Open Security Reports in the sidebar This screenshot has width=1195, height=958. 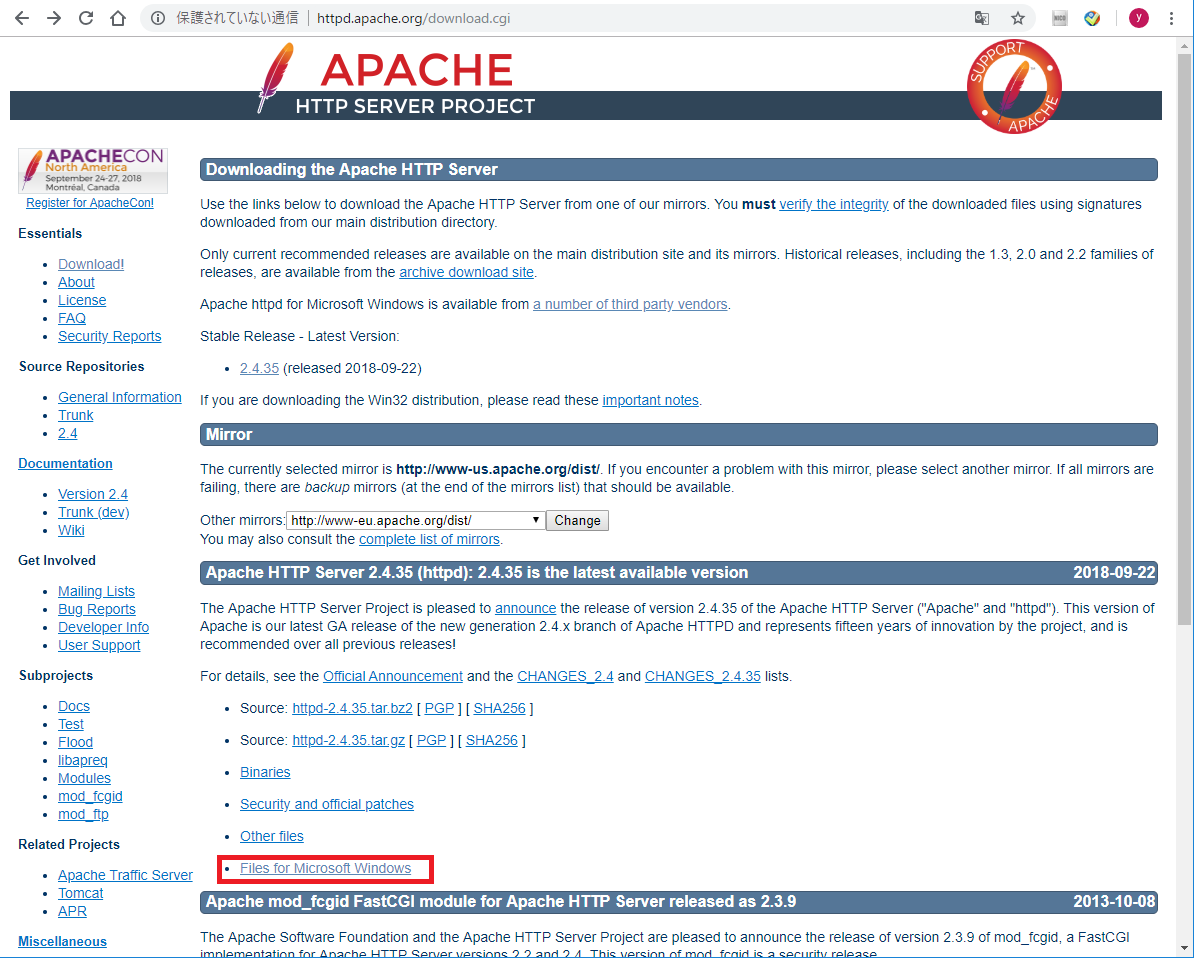(x=109, y=335)
